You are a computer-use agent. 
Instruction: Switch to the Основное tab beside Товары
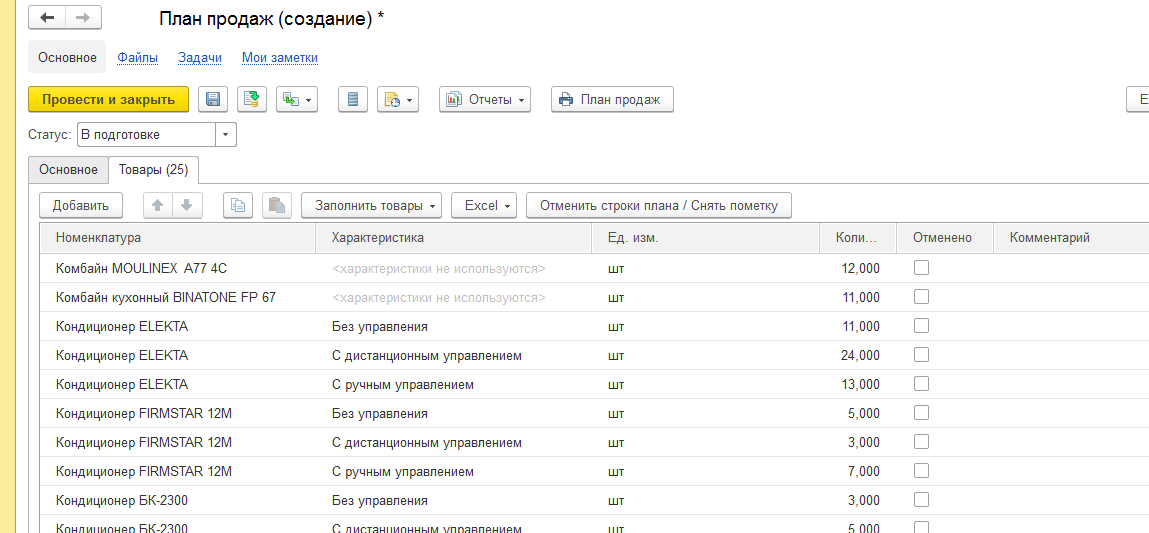pos(68,170)
